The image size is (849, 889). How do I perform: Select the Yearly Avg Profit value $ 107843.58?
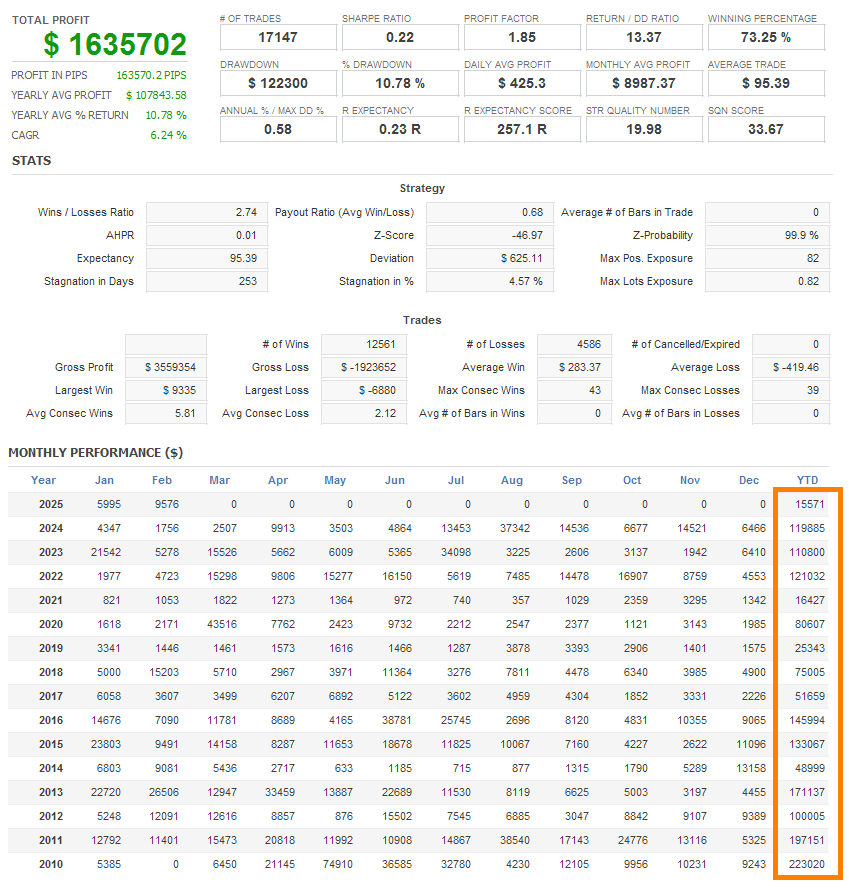tap(156, 95)
